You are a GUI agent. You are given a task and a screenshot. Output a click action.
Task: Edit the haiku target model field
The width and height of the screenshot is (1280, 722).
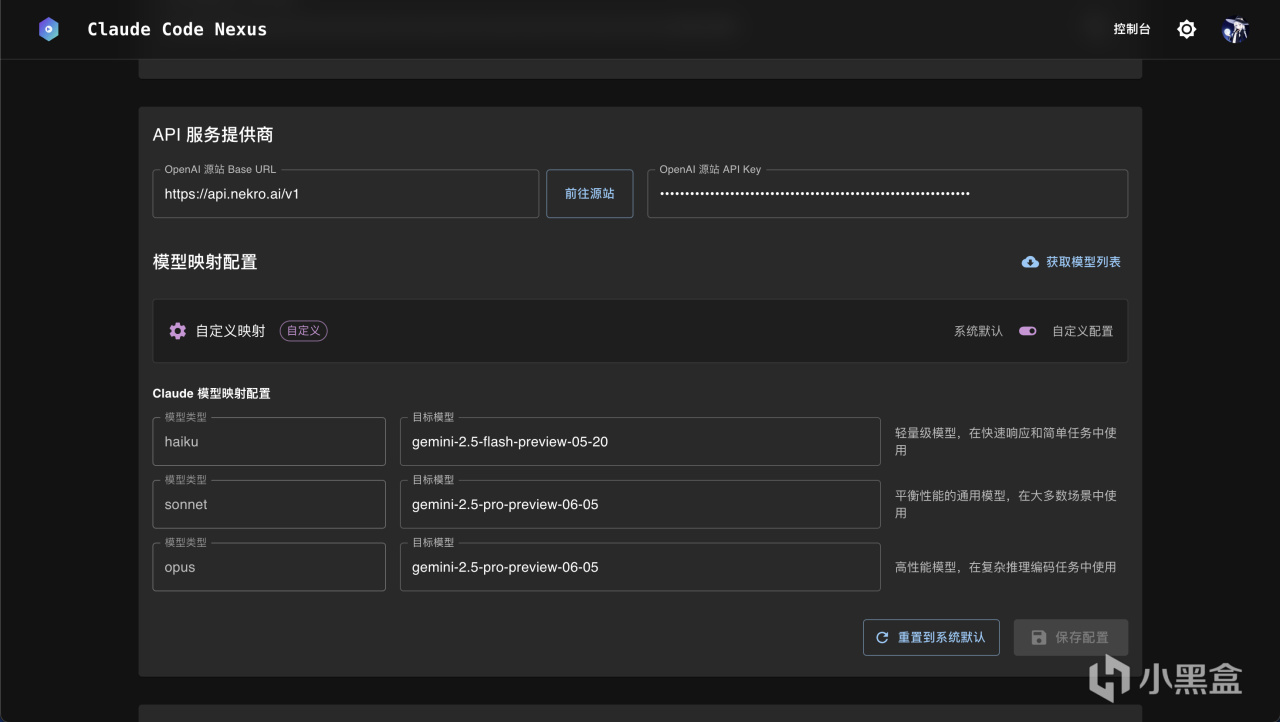[x=640, y=441]
